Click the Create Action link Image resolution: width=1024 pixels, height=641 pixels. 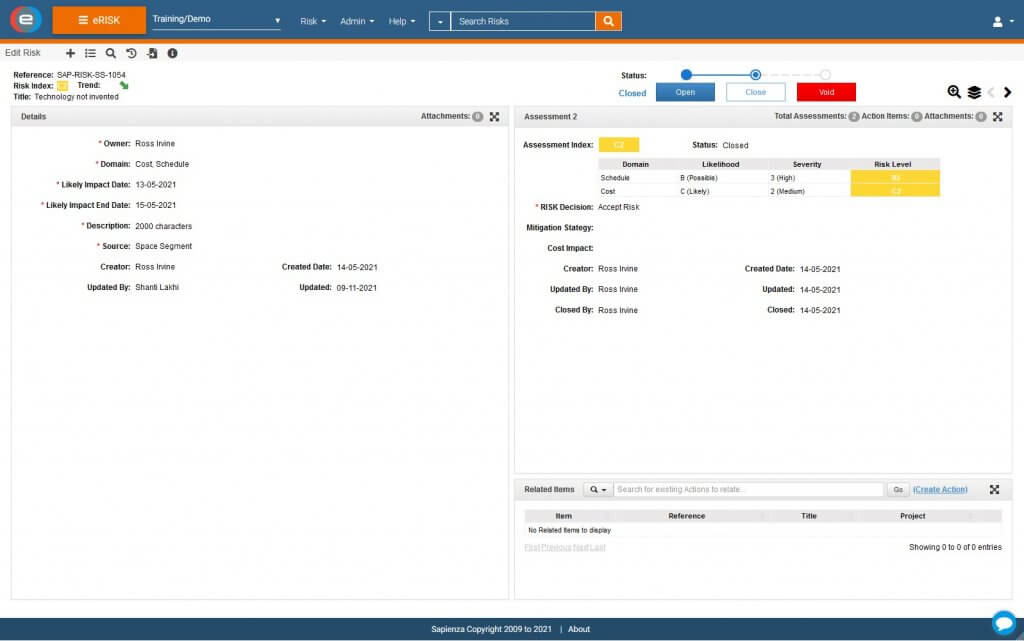[940, 490]
